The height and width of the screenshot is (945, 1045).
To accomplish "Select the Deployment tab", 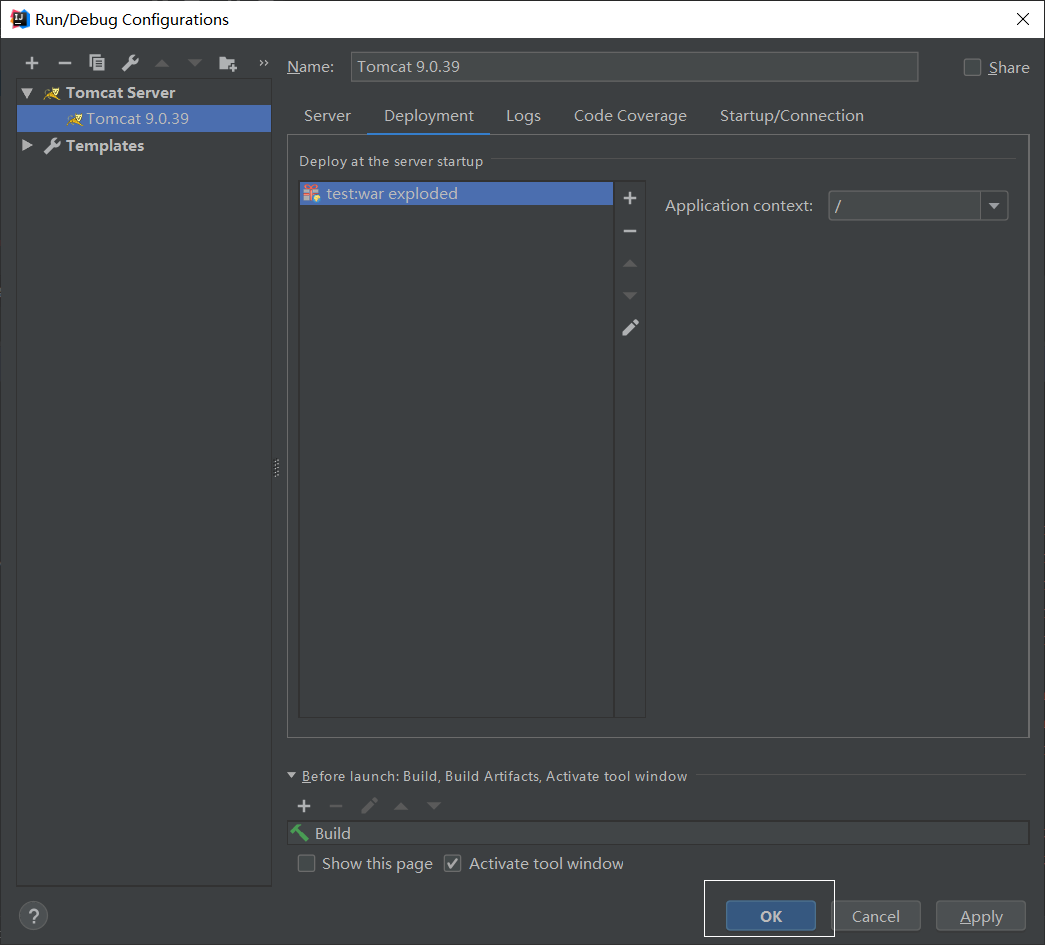I will coord(429,116).
